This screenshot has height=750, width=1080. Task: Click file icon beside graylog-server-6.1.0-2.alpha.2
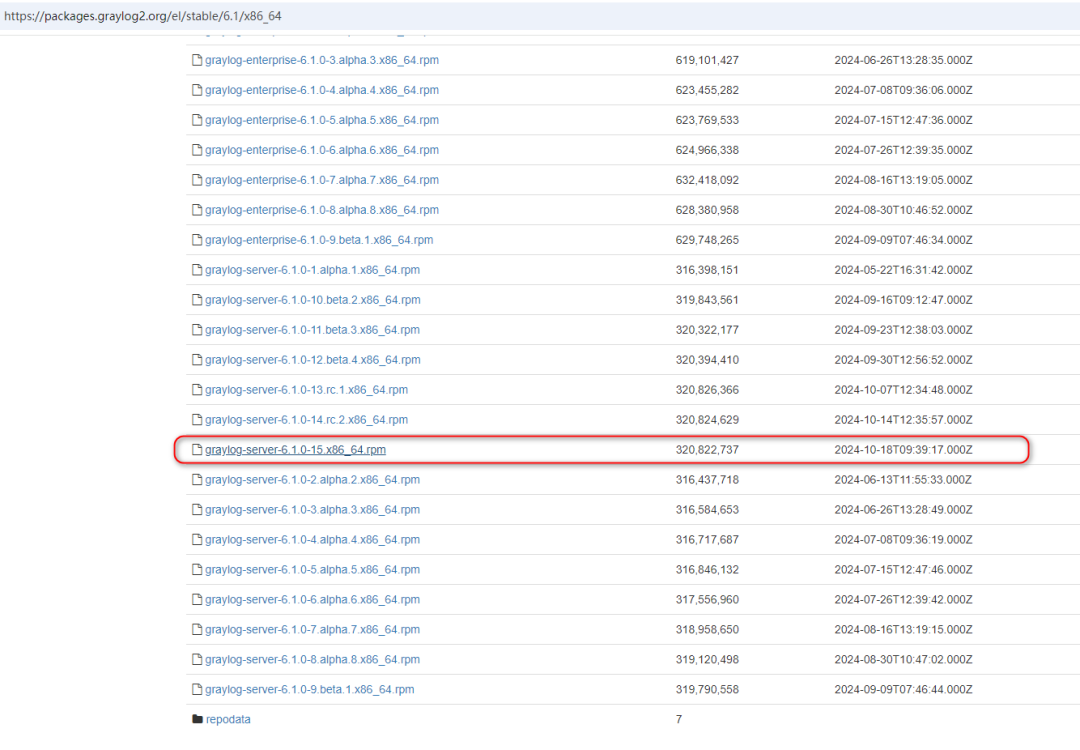pos(197,479)
